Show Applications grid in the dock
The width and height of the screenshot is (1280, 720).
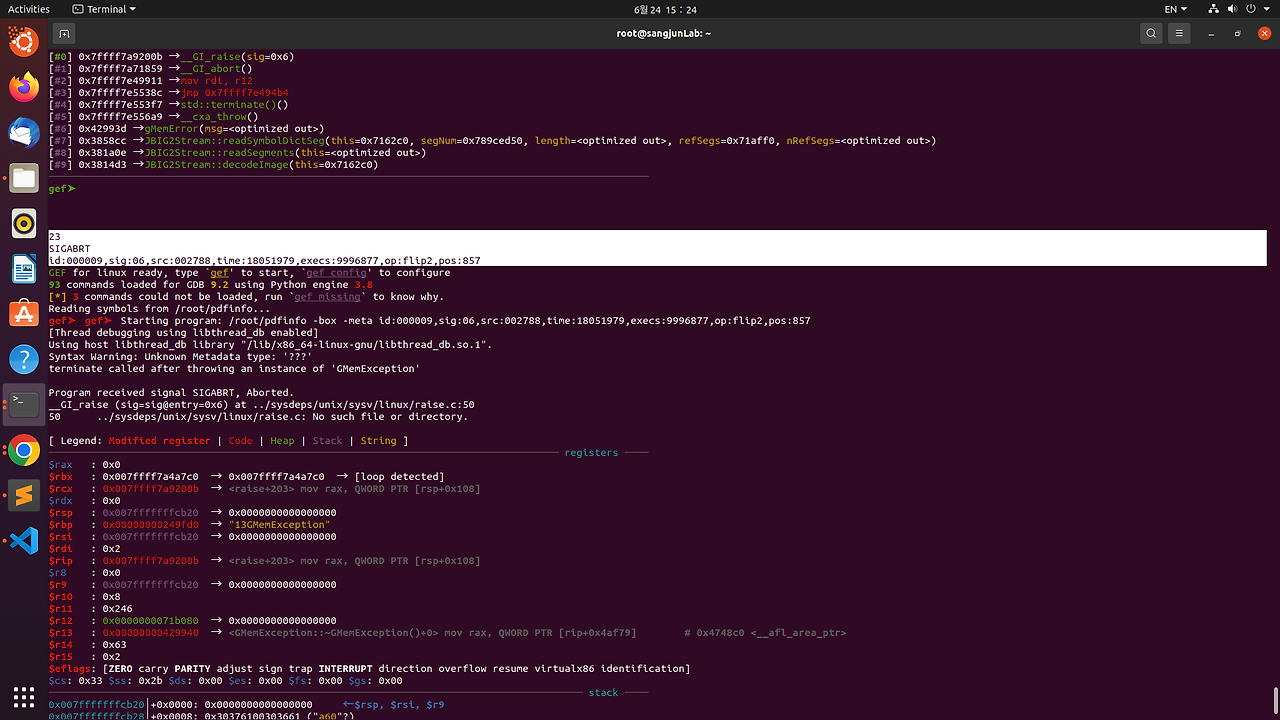coord(24,696)
